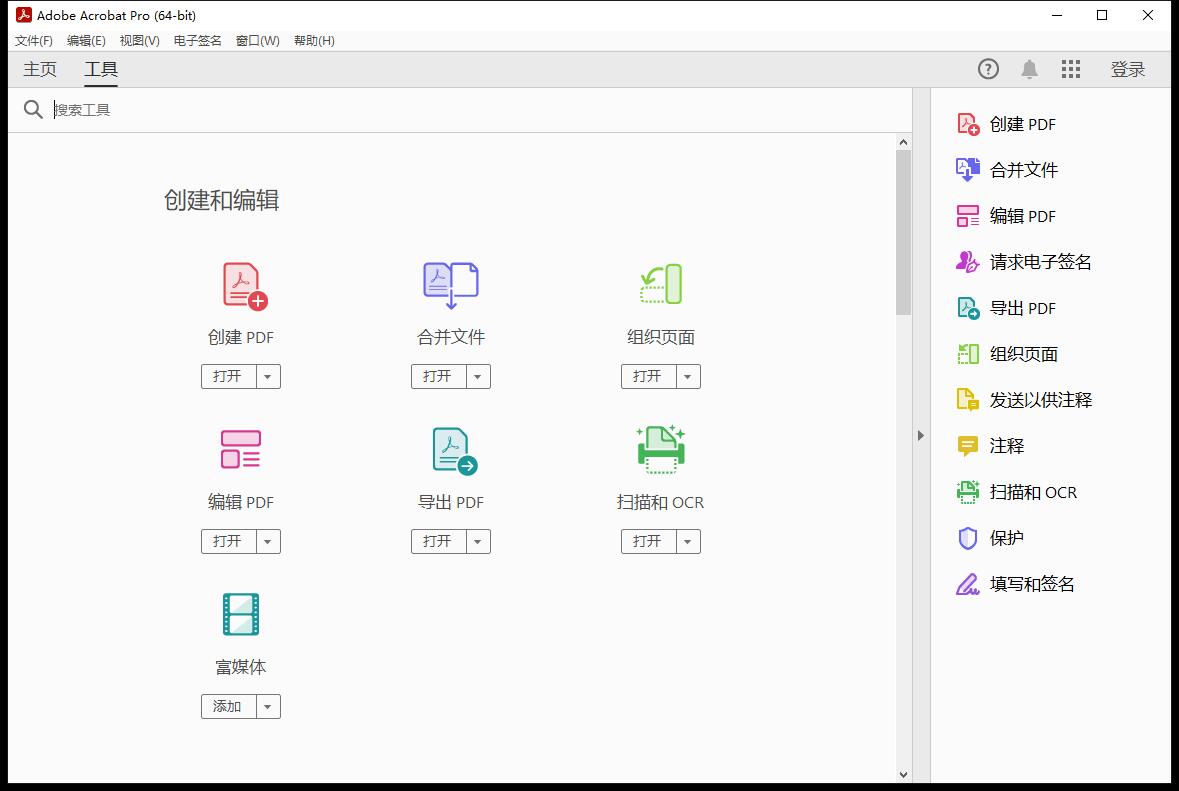The image size is (1179, 791).
Task: Click the scroll up arrow of tools list
Action: (903, 142)
